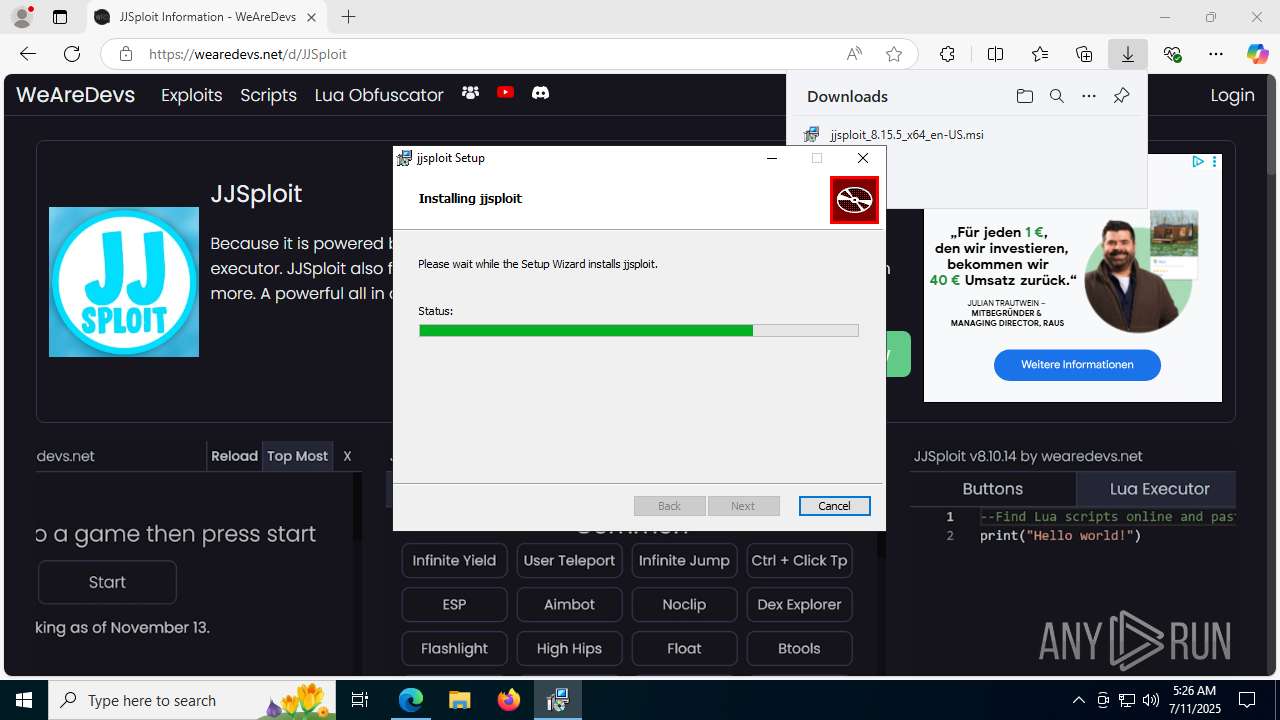Switch to the Lua Executor tab

[x=1159, y=489]
